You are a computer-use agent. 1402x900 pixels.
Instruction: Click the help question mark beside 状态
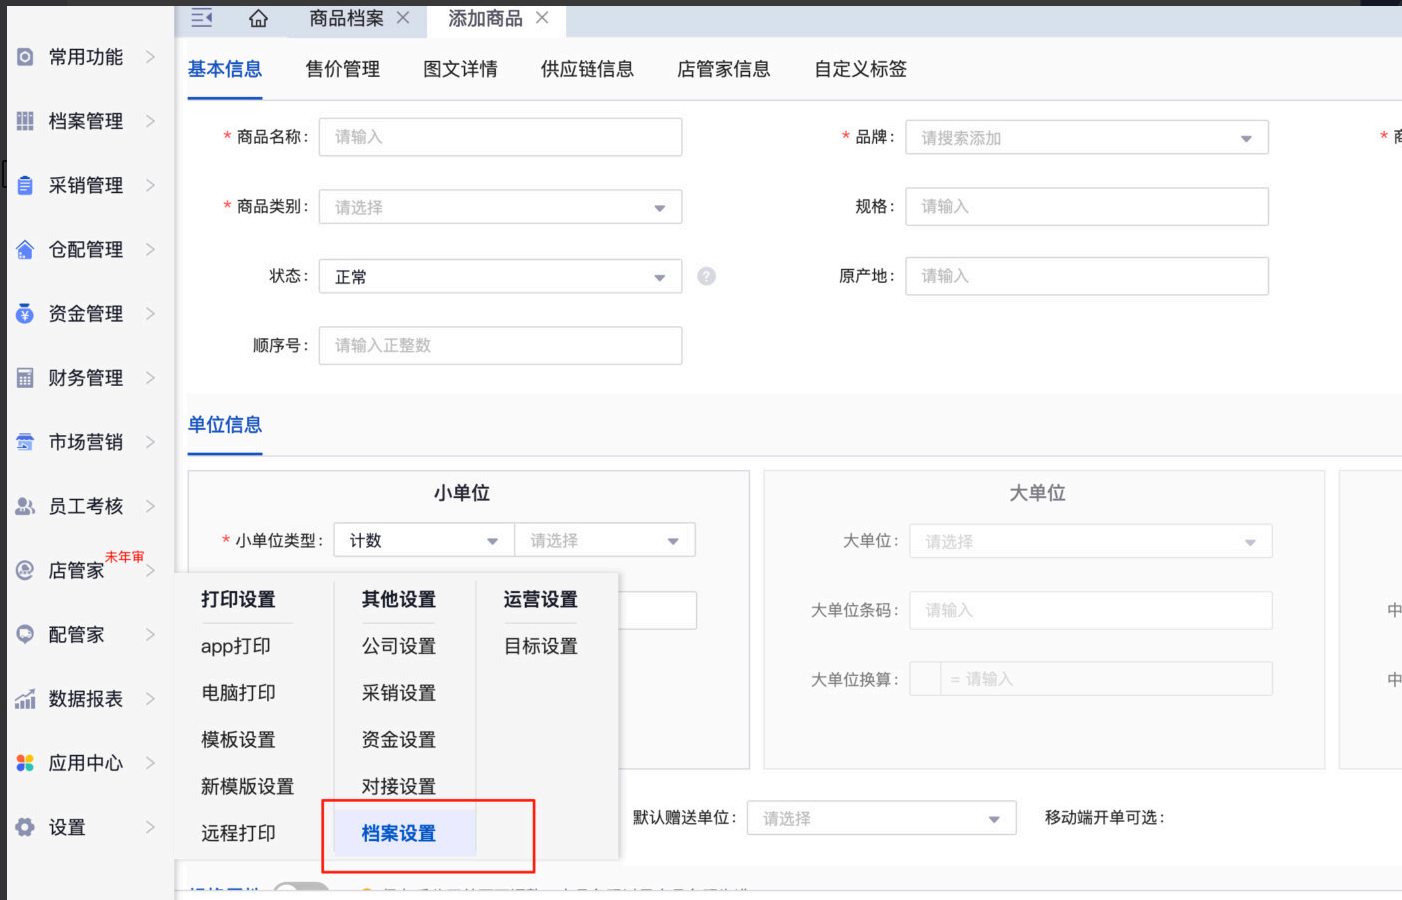(706, 276)
